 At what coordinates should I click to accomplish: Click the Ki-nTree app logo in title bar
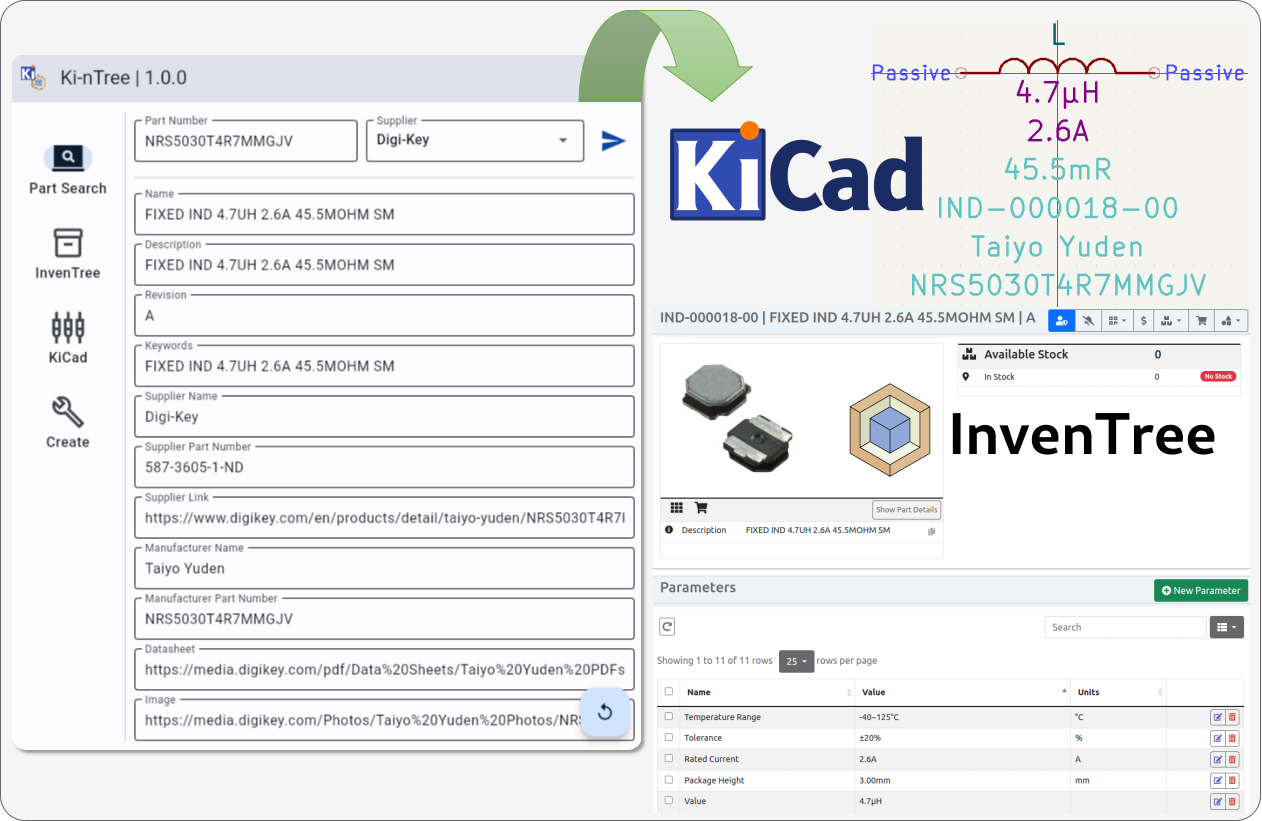coord(33,77)
